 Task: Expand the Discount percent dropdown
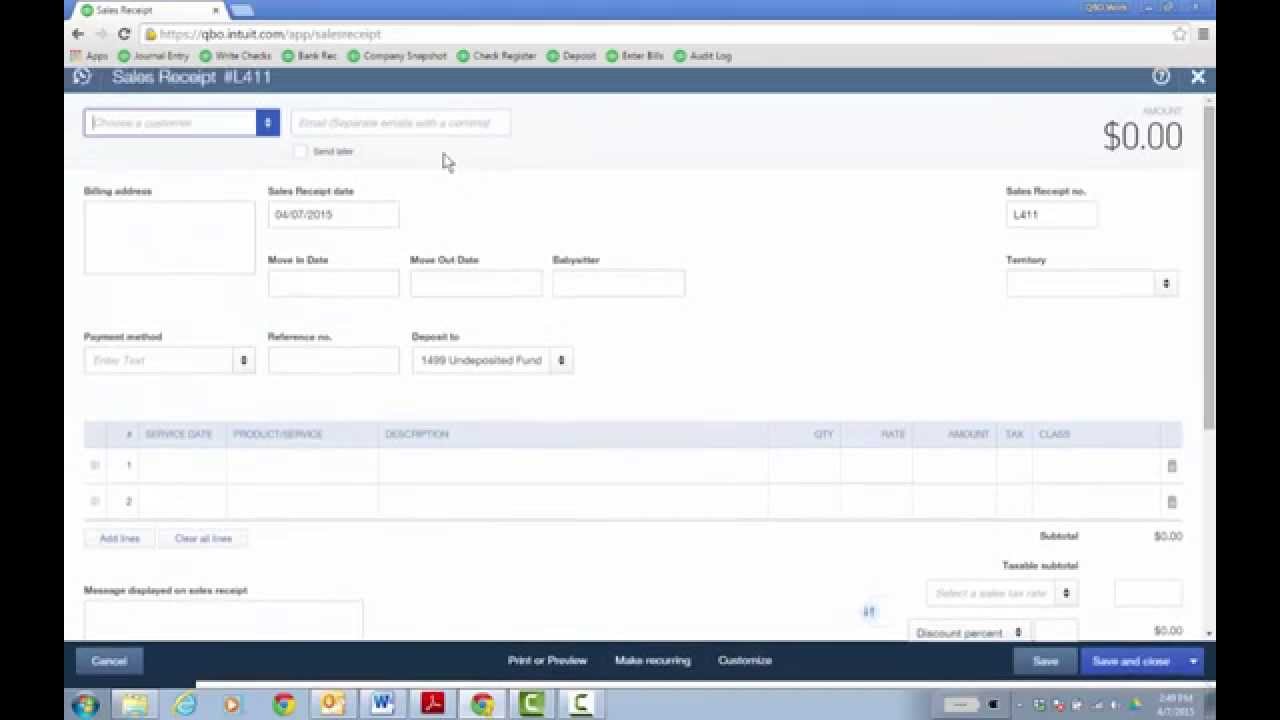1018,632
